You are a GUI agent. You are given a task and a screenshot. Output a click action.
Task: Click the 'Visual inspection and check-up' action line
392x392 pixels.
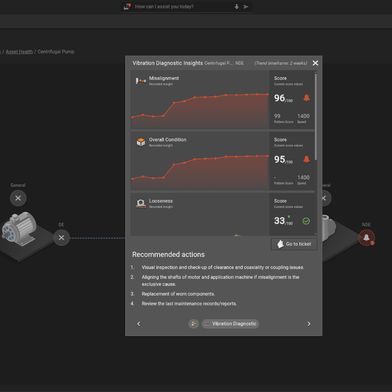[x=223, y=267]
